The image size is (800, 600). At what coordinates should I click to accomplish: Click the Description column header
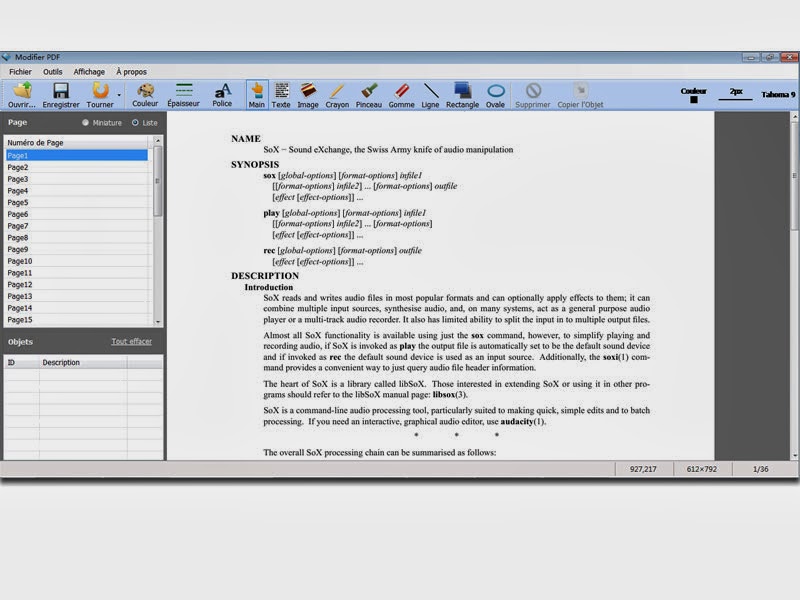coord(83,362)
